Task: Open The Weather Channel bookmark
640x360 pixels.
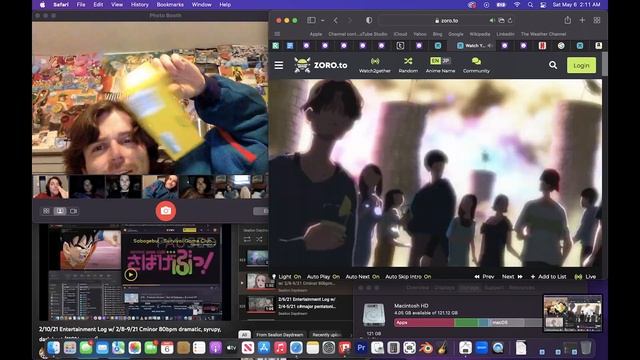Action: click(543, 34)
